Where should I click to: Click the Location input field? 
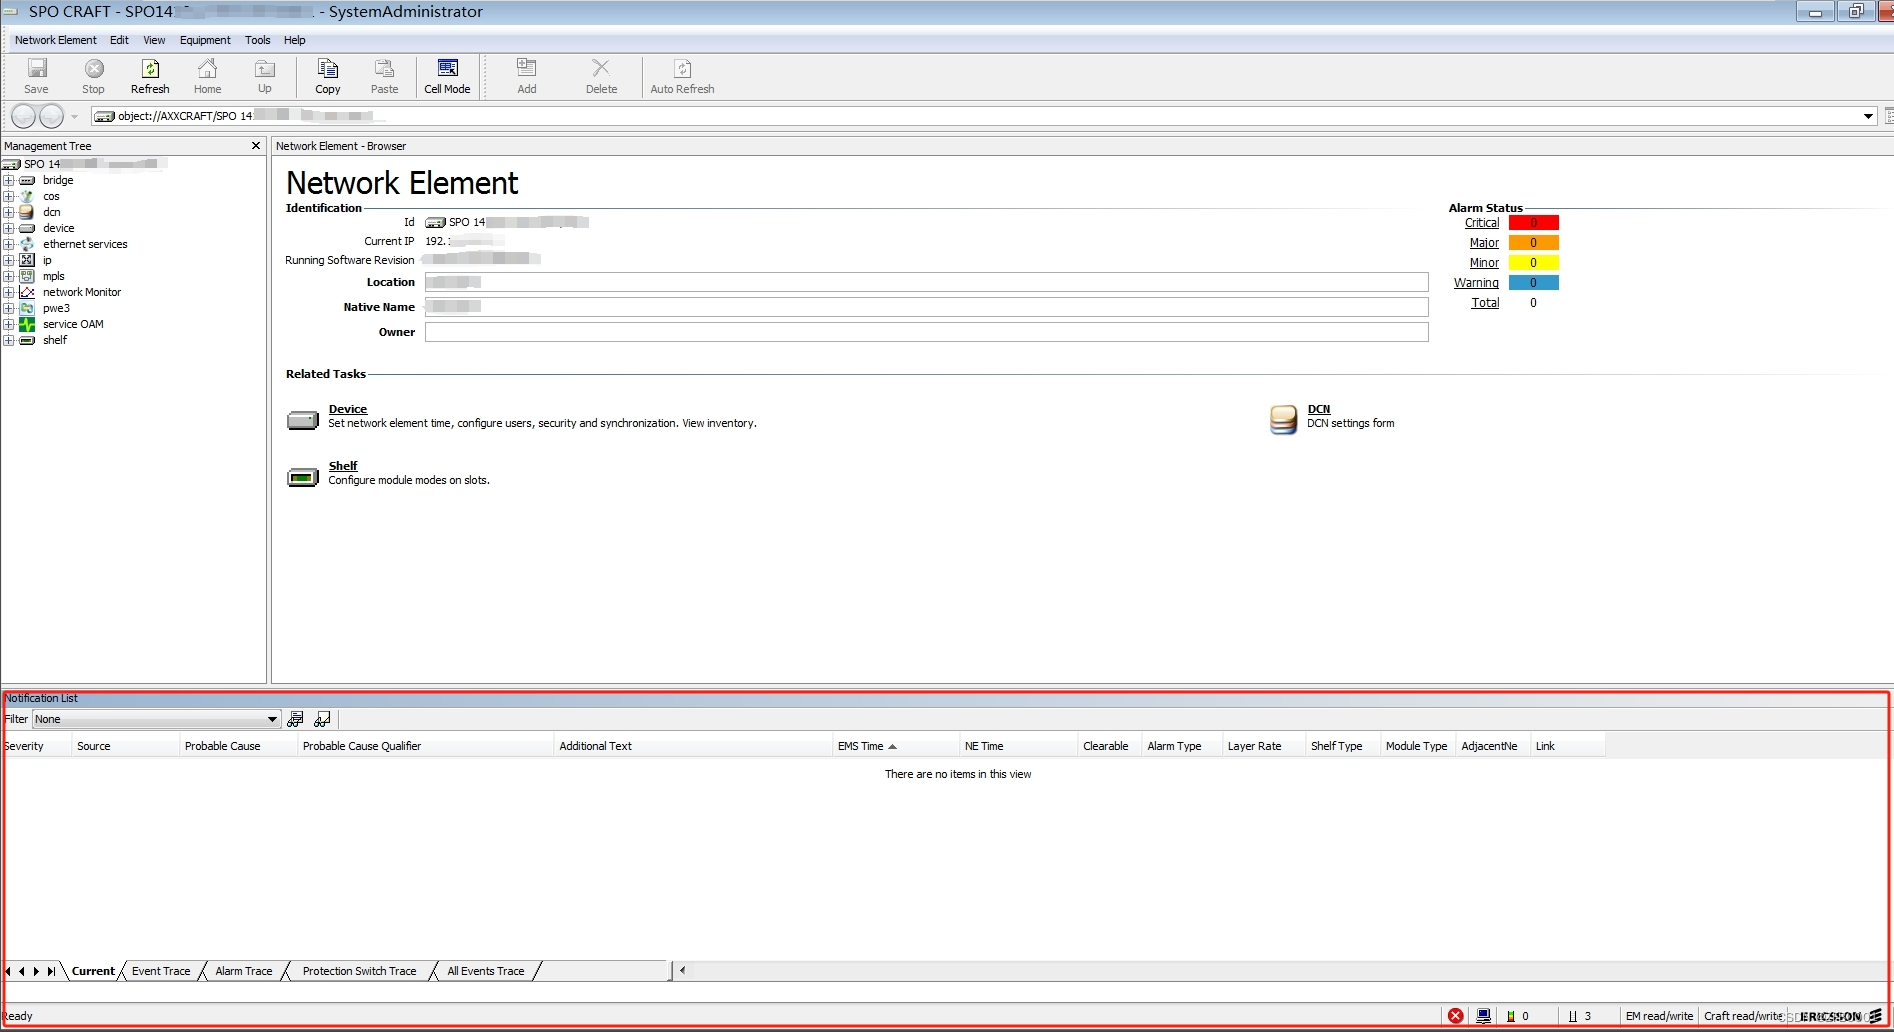pyautogui.click(x=926, y=282)
